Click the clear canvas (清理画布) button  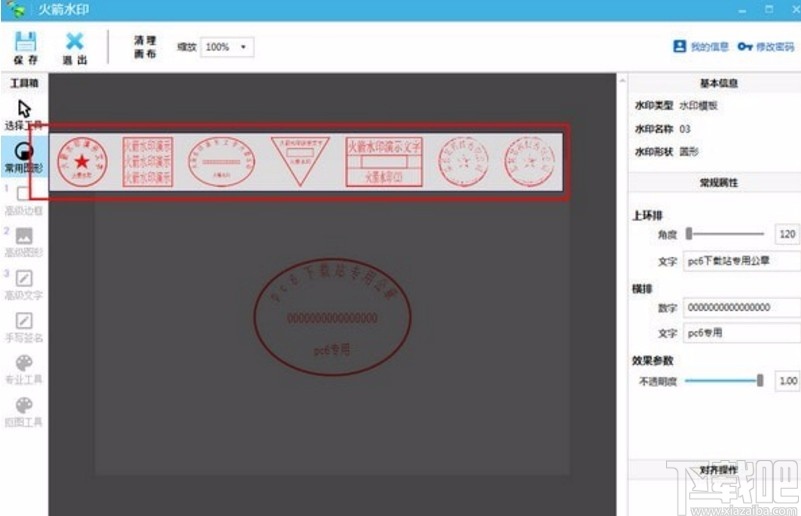[145, 47]
